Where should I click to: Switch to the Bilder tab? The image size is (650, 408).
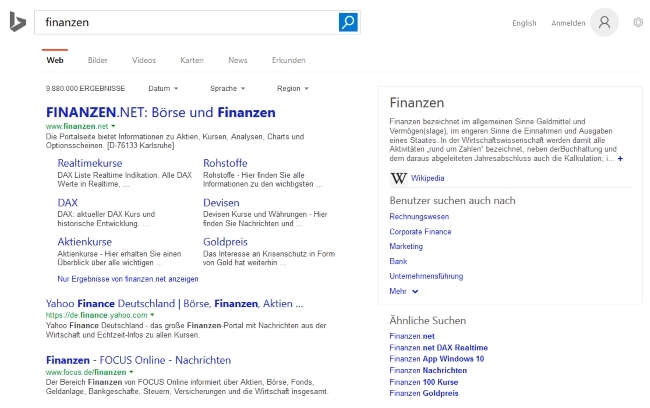(98, 60)
